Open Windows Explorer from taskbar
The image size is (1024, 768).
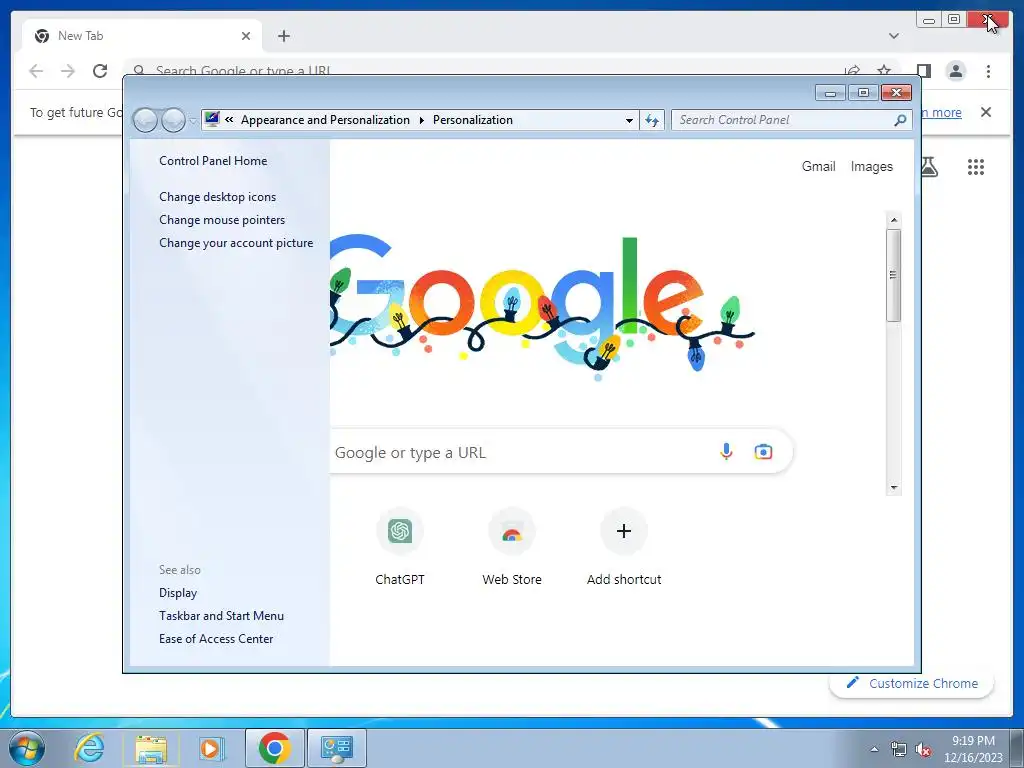coord(151,749)
